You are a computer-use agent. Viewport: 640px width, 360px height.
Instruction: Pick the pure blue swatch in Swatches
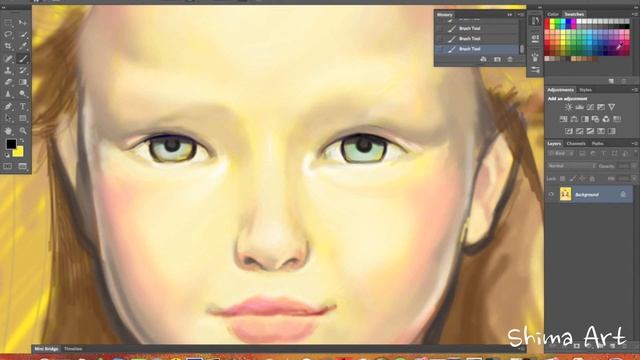click(x=568, y=22)
